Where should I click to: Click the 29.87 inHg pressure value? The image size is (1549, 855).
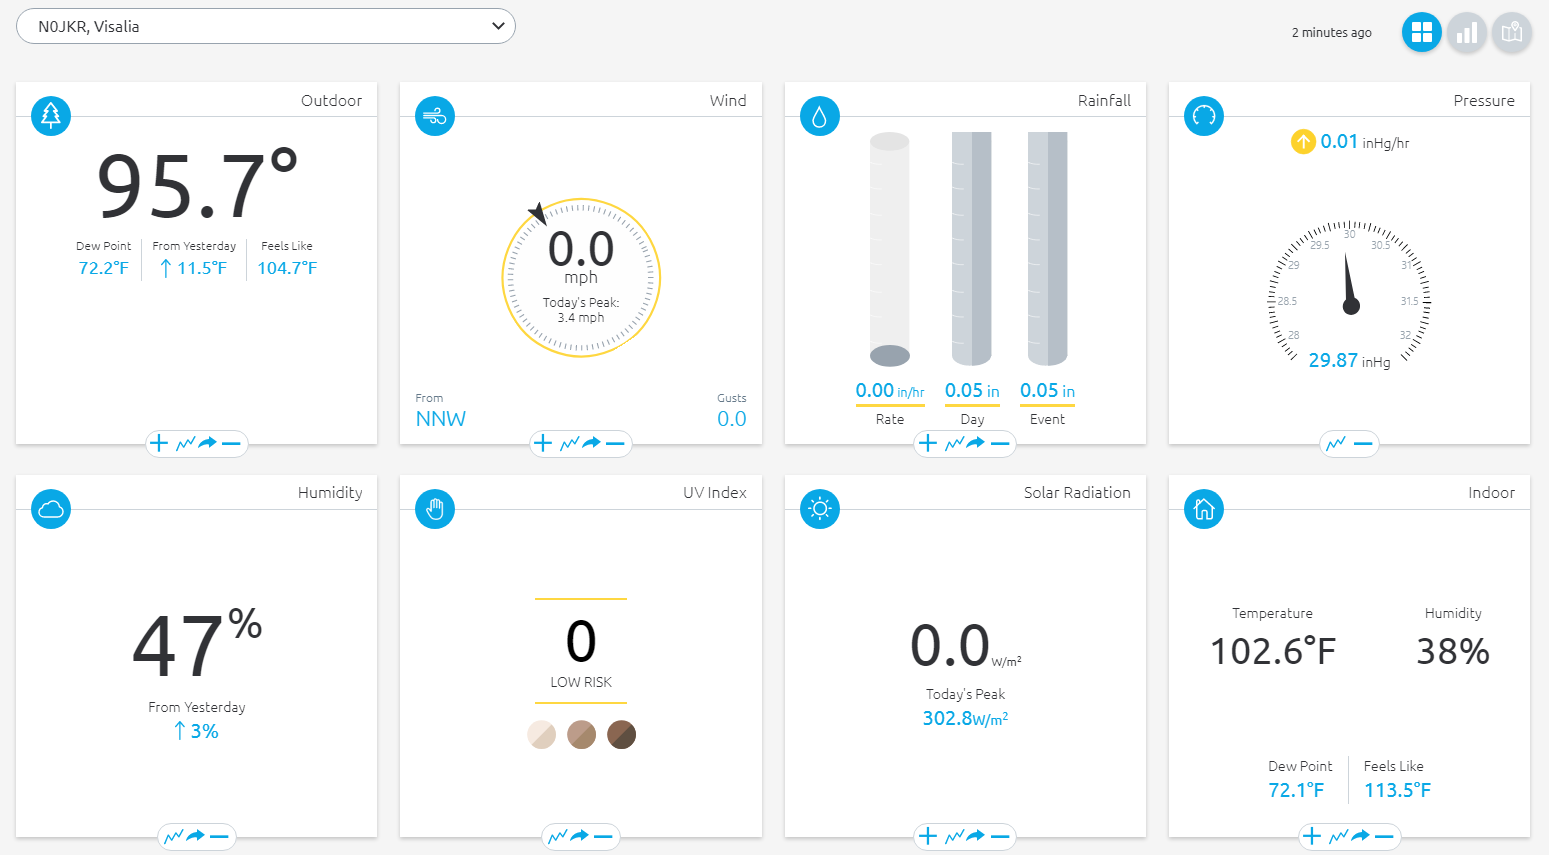[x=1350, y=361]
